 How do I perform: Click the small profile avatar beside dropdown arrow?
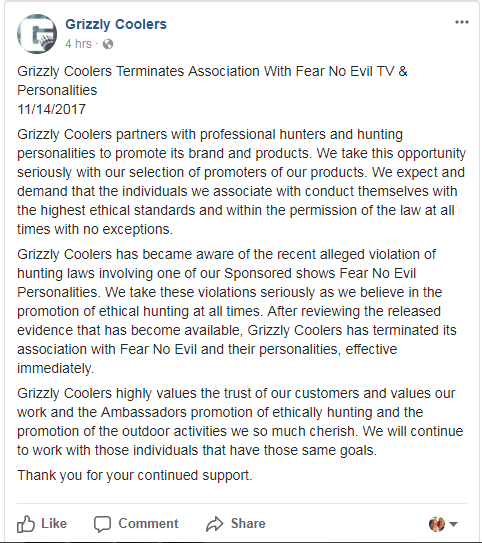[x=437, y=524]
